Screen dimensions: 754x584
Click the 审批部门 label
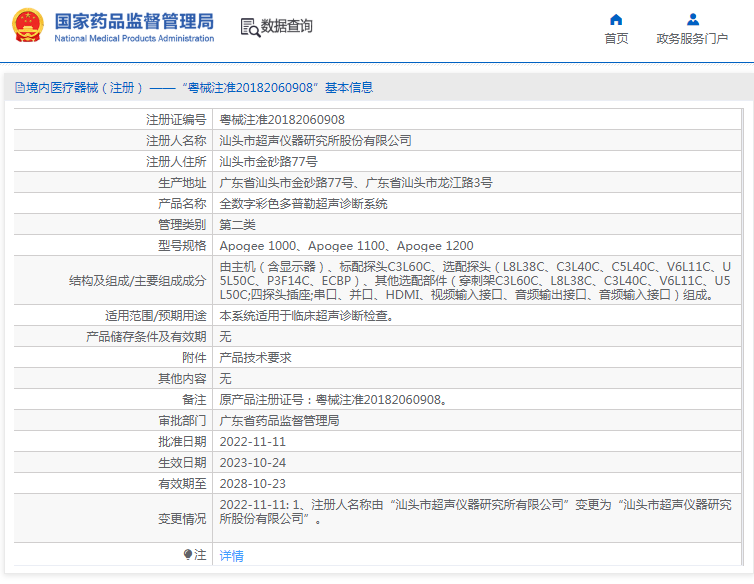point(182,420)
